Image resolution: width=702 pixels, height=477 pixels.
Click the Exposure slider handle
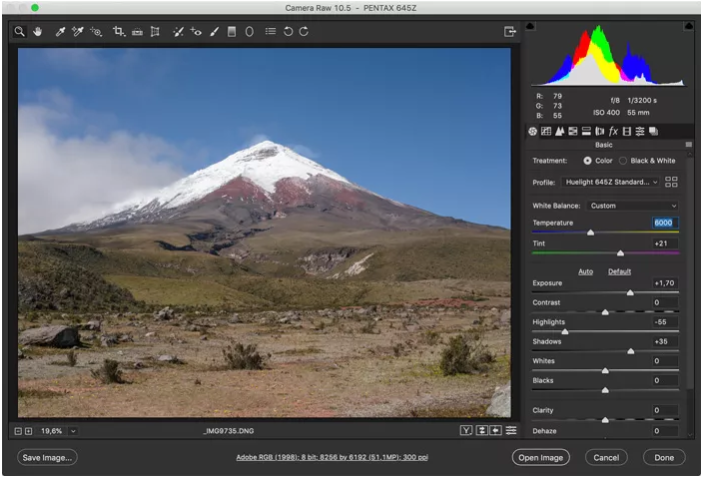(630, 292)
